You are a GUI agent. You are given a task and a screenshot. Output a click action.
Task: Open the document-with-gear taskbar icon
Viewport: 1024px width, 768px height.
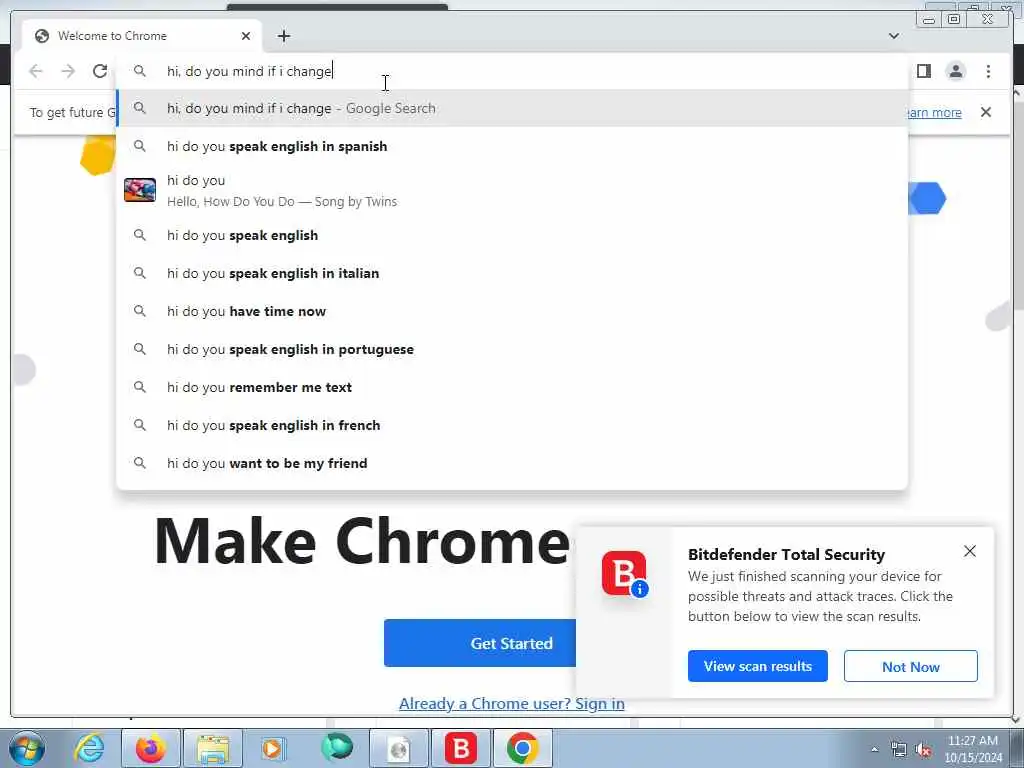tap(398, 748)
